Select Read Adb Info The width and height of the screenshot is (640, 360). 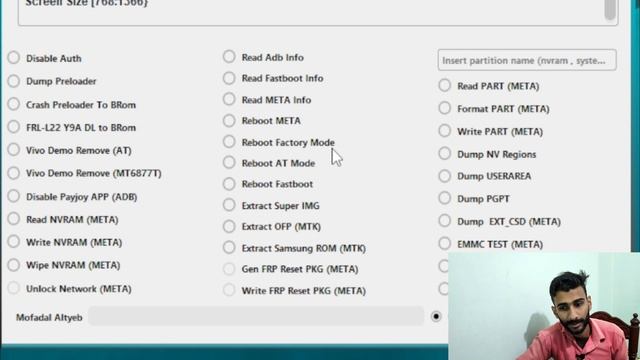(229, 57)
